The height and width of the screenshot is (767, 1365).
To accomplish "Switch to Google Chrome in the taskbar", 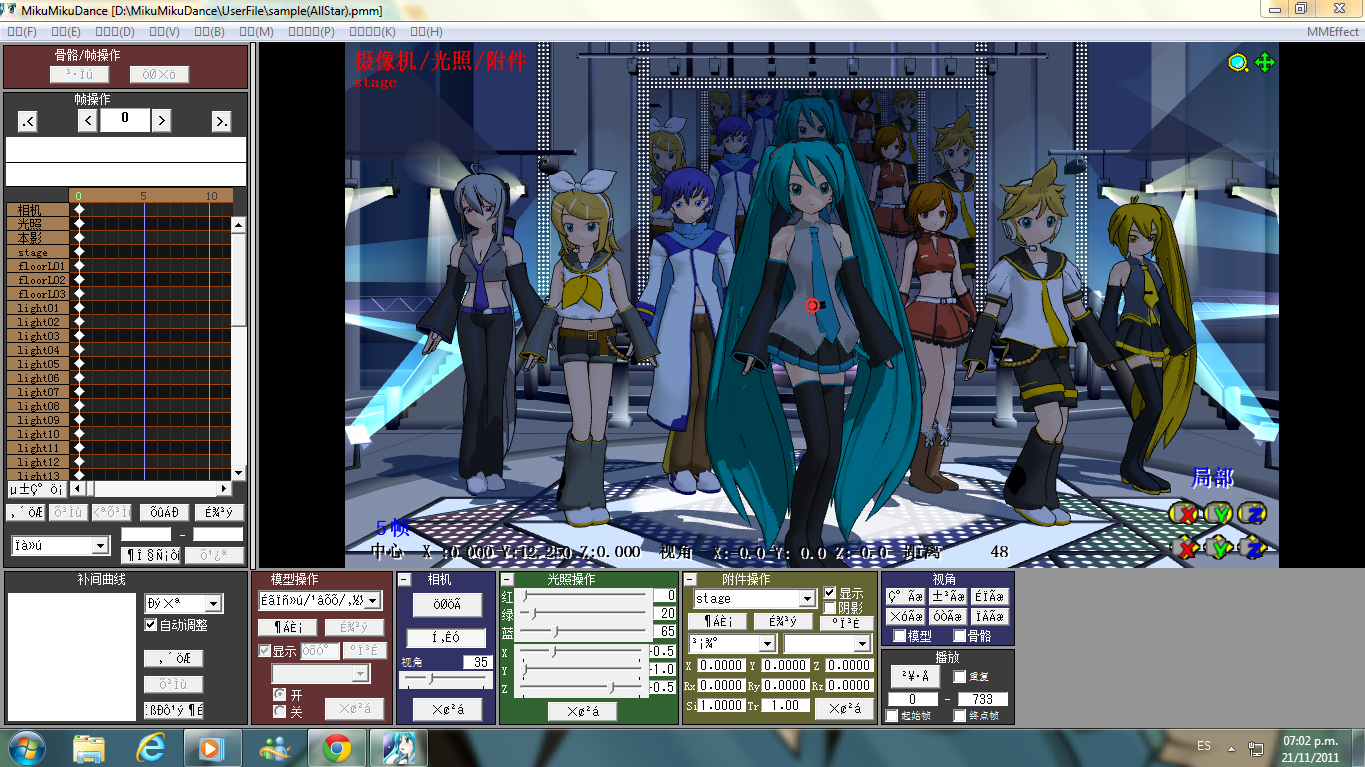I will pos(336,747).
